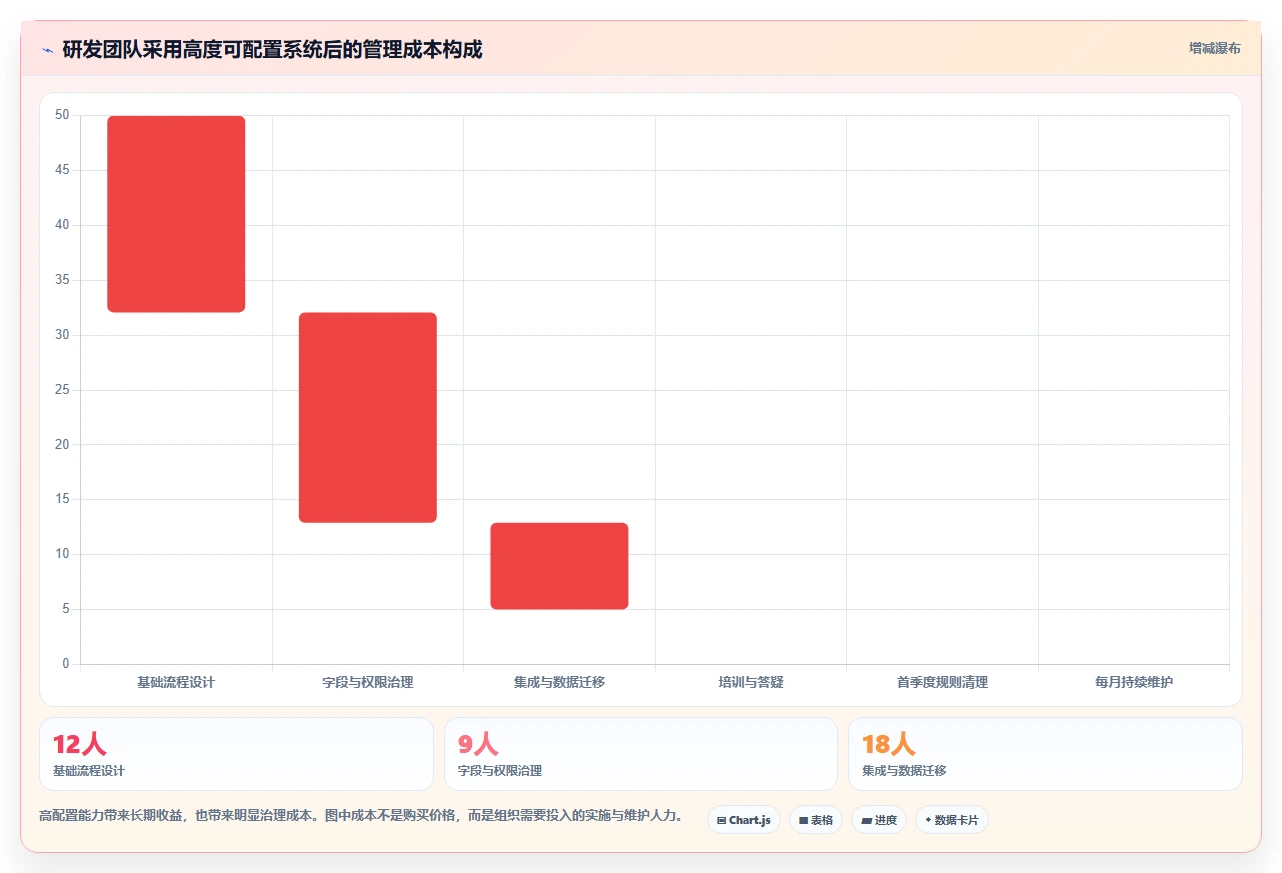Click the 进度 badge

click(x=879, y=820)
